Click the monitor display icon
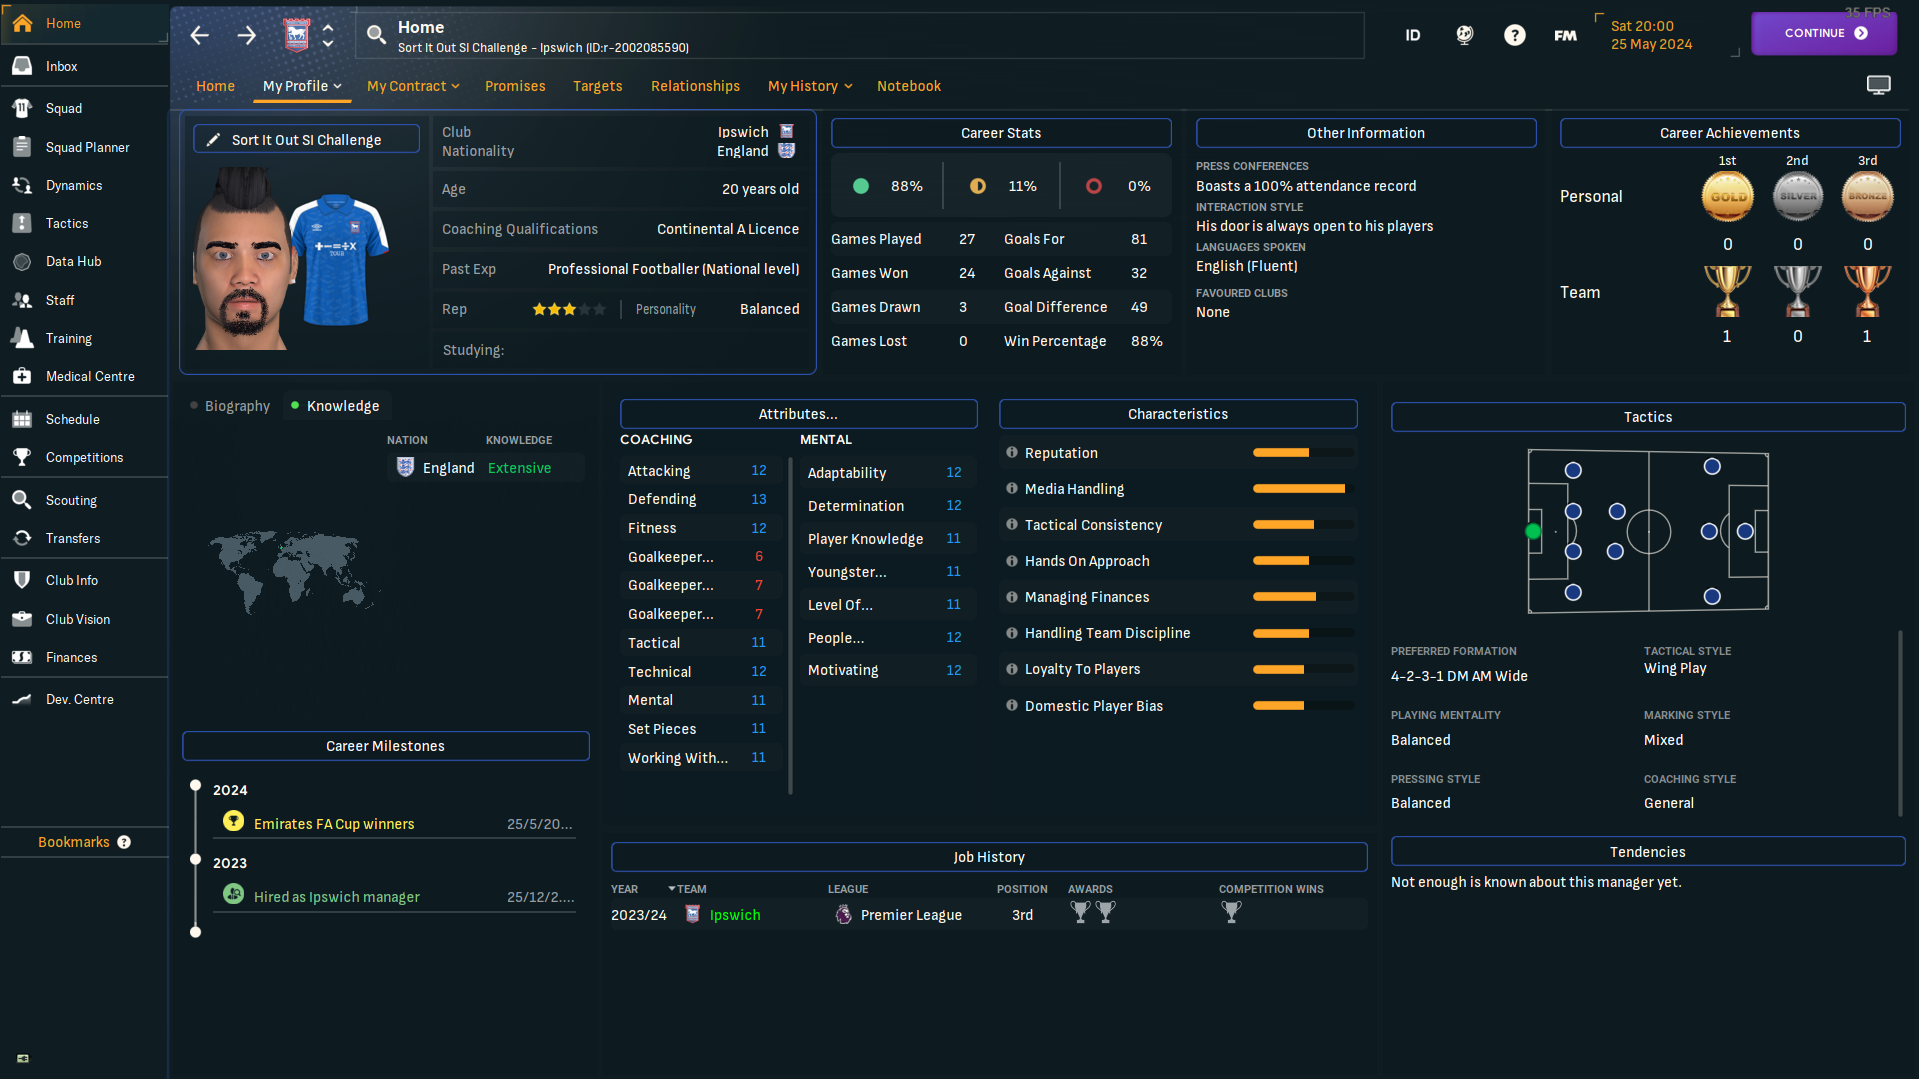This screenshot has width=1919, height=1079. click(1879, 85)
